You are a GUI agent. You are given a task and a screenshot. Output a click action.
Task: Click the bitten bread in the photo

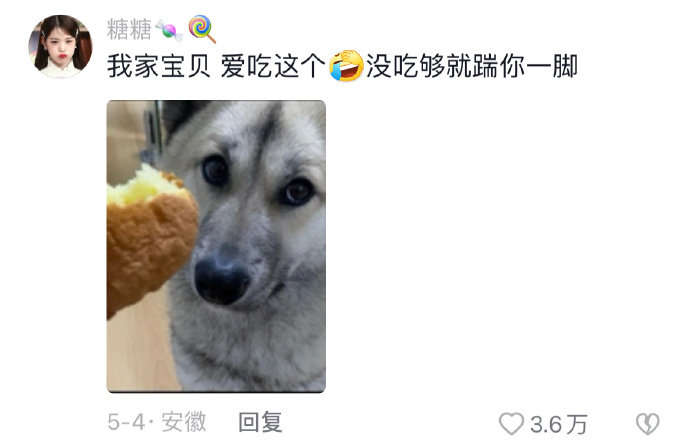150,238
